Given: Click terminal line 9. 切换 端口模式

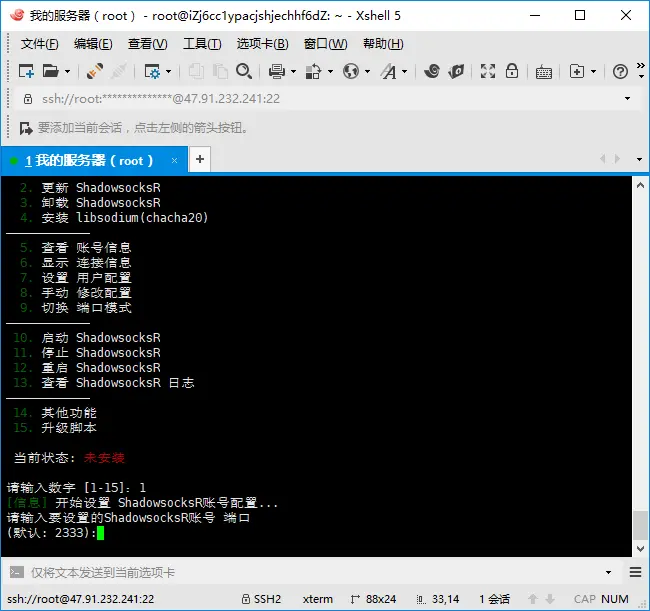Looking at the screenshot, I should point(75,308).
